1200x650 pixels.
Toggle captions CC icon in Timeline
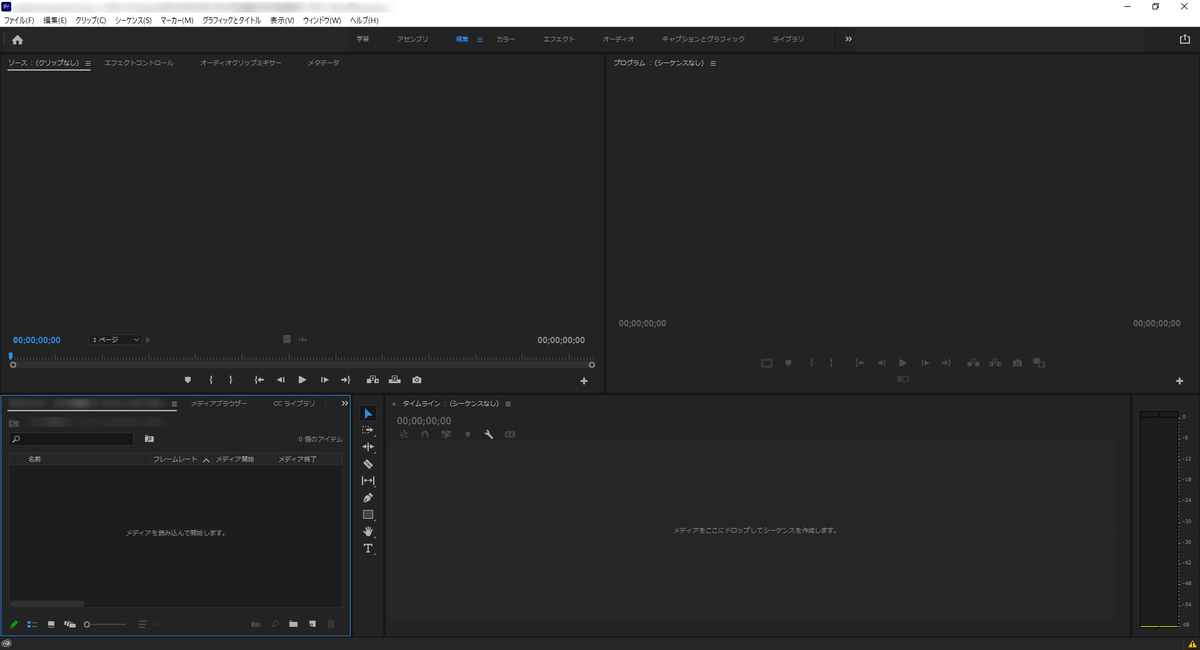(x=510, y=435)
